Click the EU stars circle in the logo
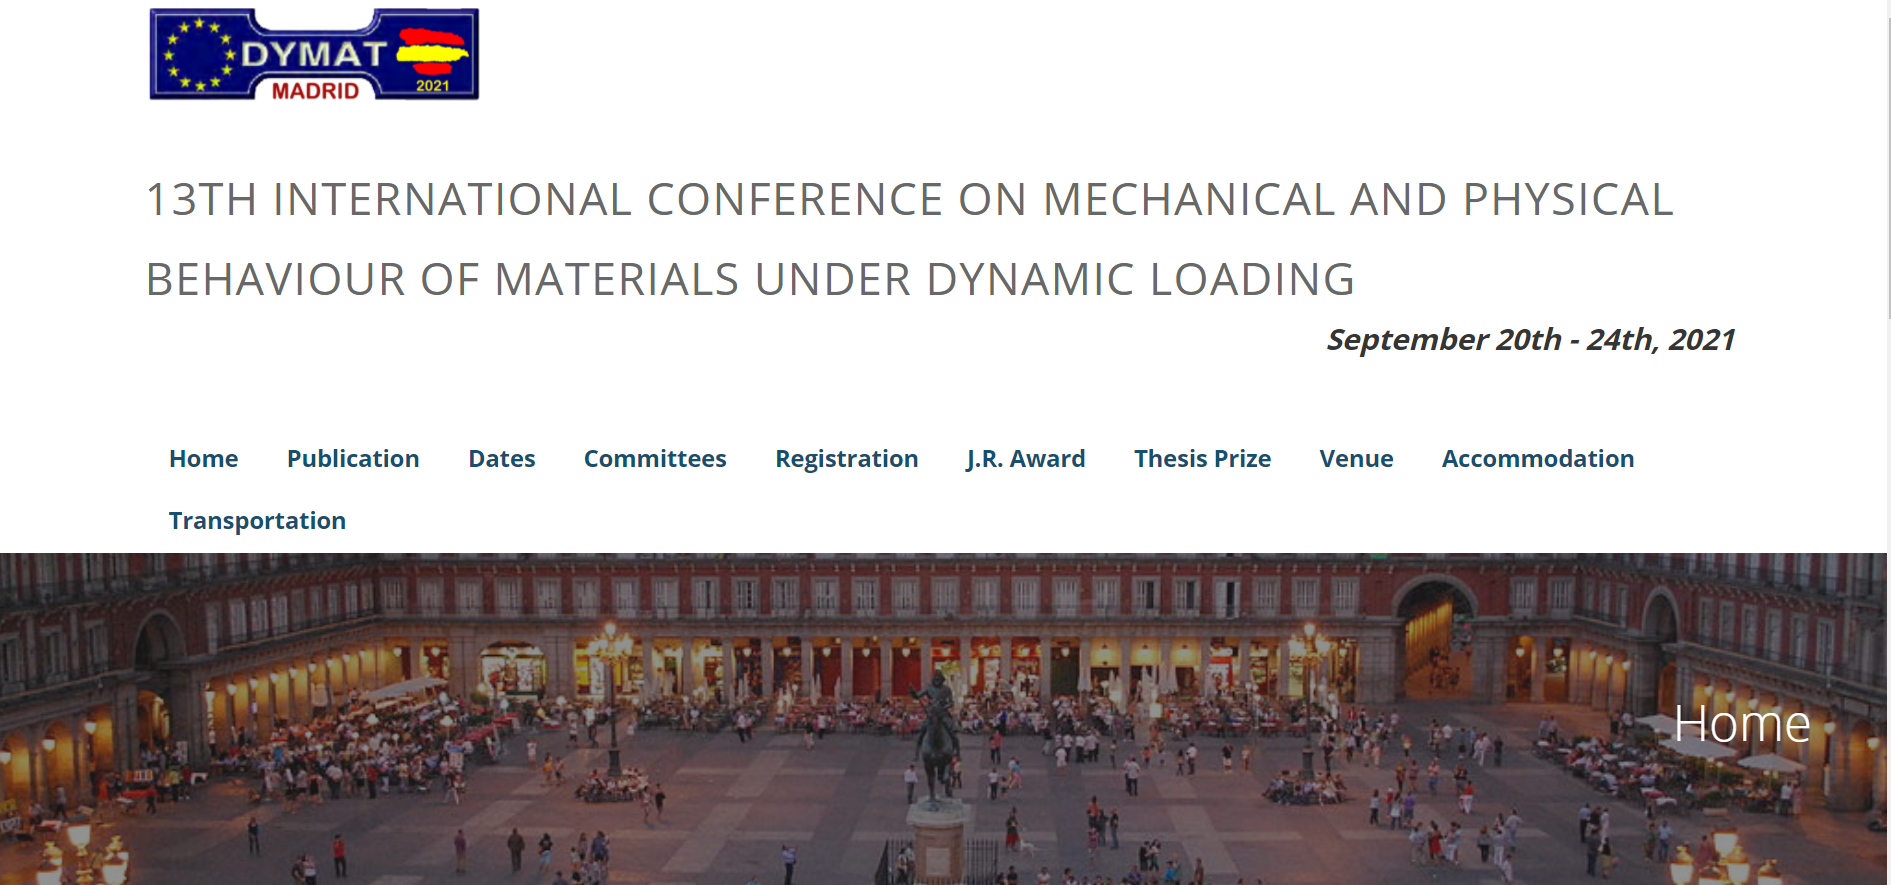 [x=199, y=54]
